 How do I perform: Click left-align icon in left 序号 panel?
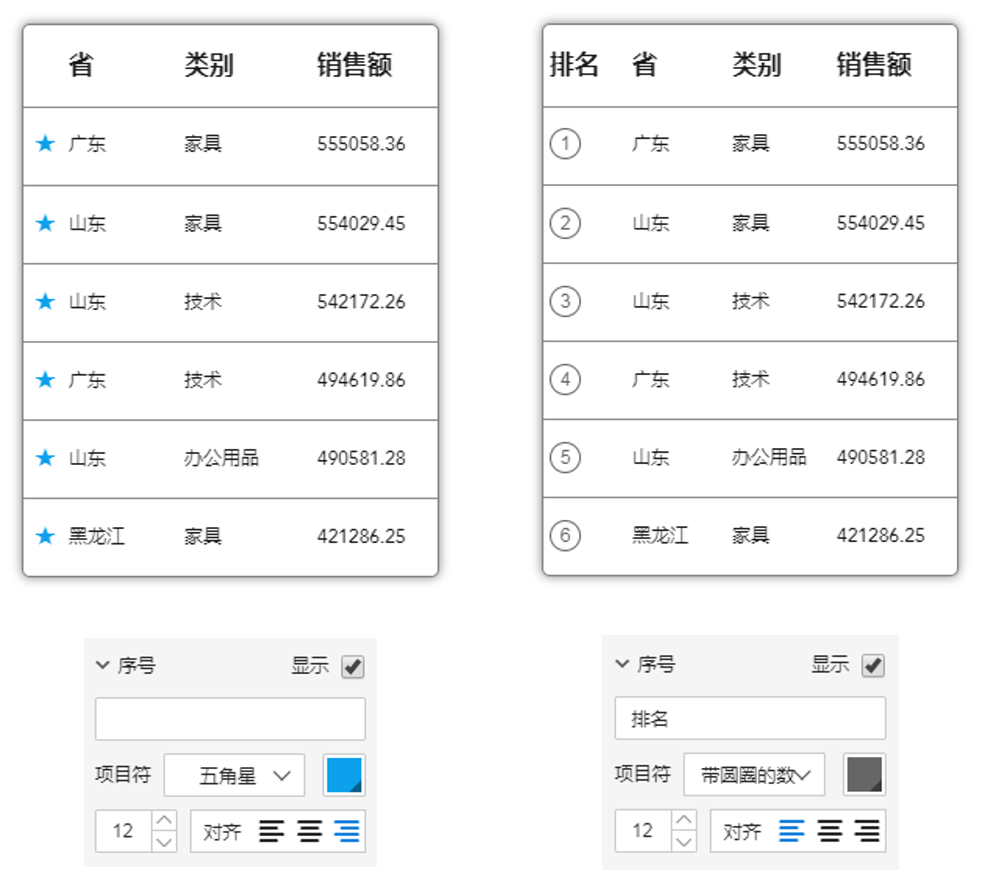[x=272, y=831]
